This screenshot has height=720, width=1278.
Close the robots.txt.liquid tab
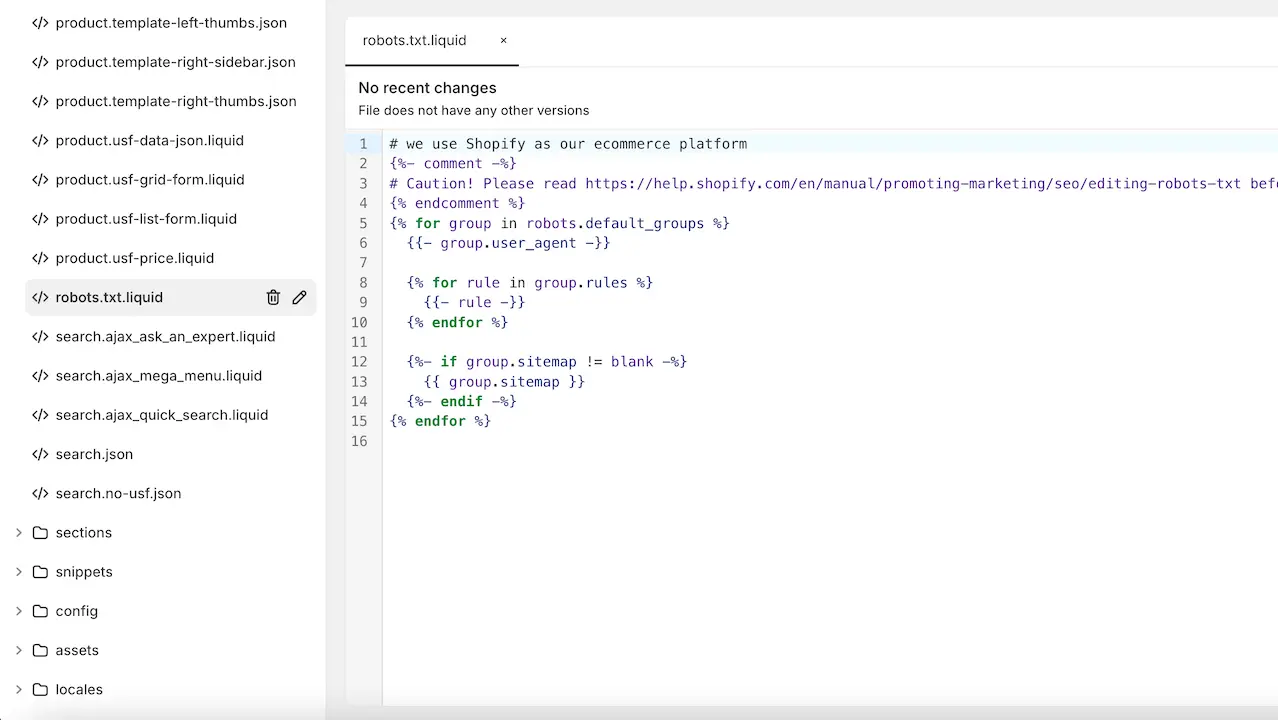click(x=503, y=40)
